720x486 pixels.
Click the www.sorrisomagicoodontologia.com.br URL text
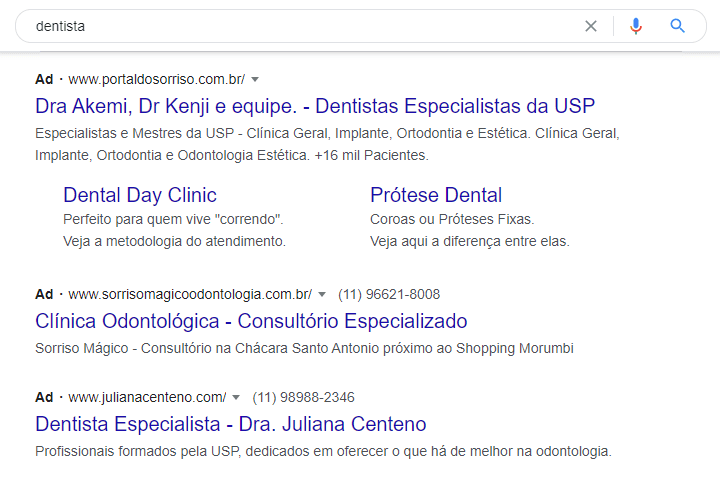190,294
